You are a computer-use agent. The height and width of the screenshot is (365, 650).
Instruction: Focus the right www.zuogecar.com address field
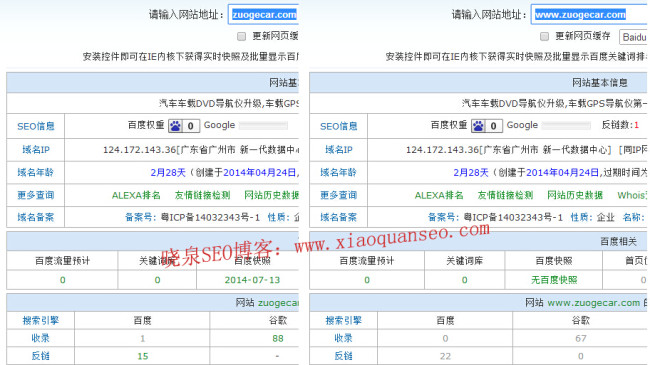tap(589, 15)
